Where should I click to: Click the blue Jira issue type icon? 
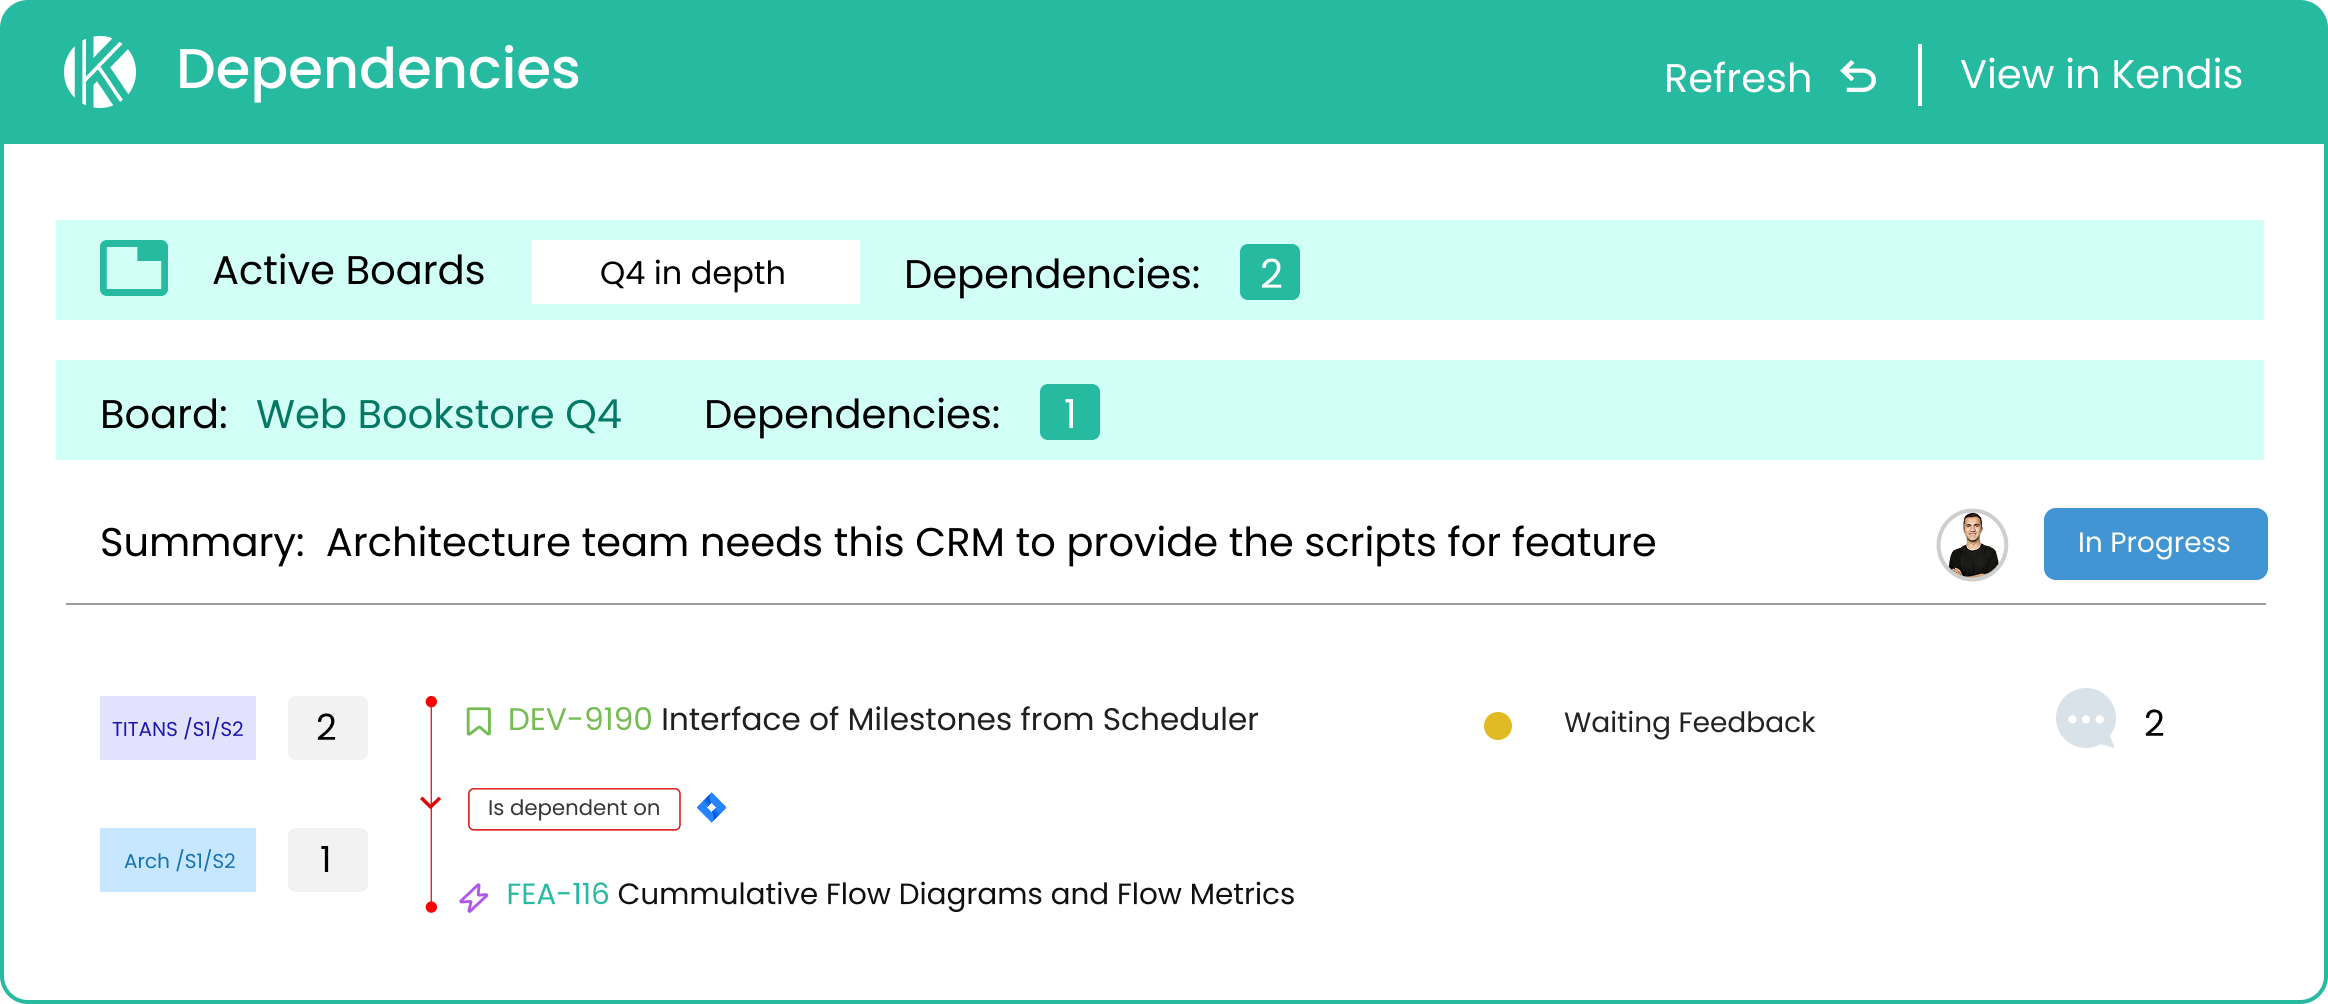711,808
